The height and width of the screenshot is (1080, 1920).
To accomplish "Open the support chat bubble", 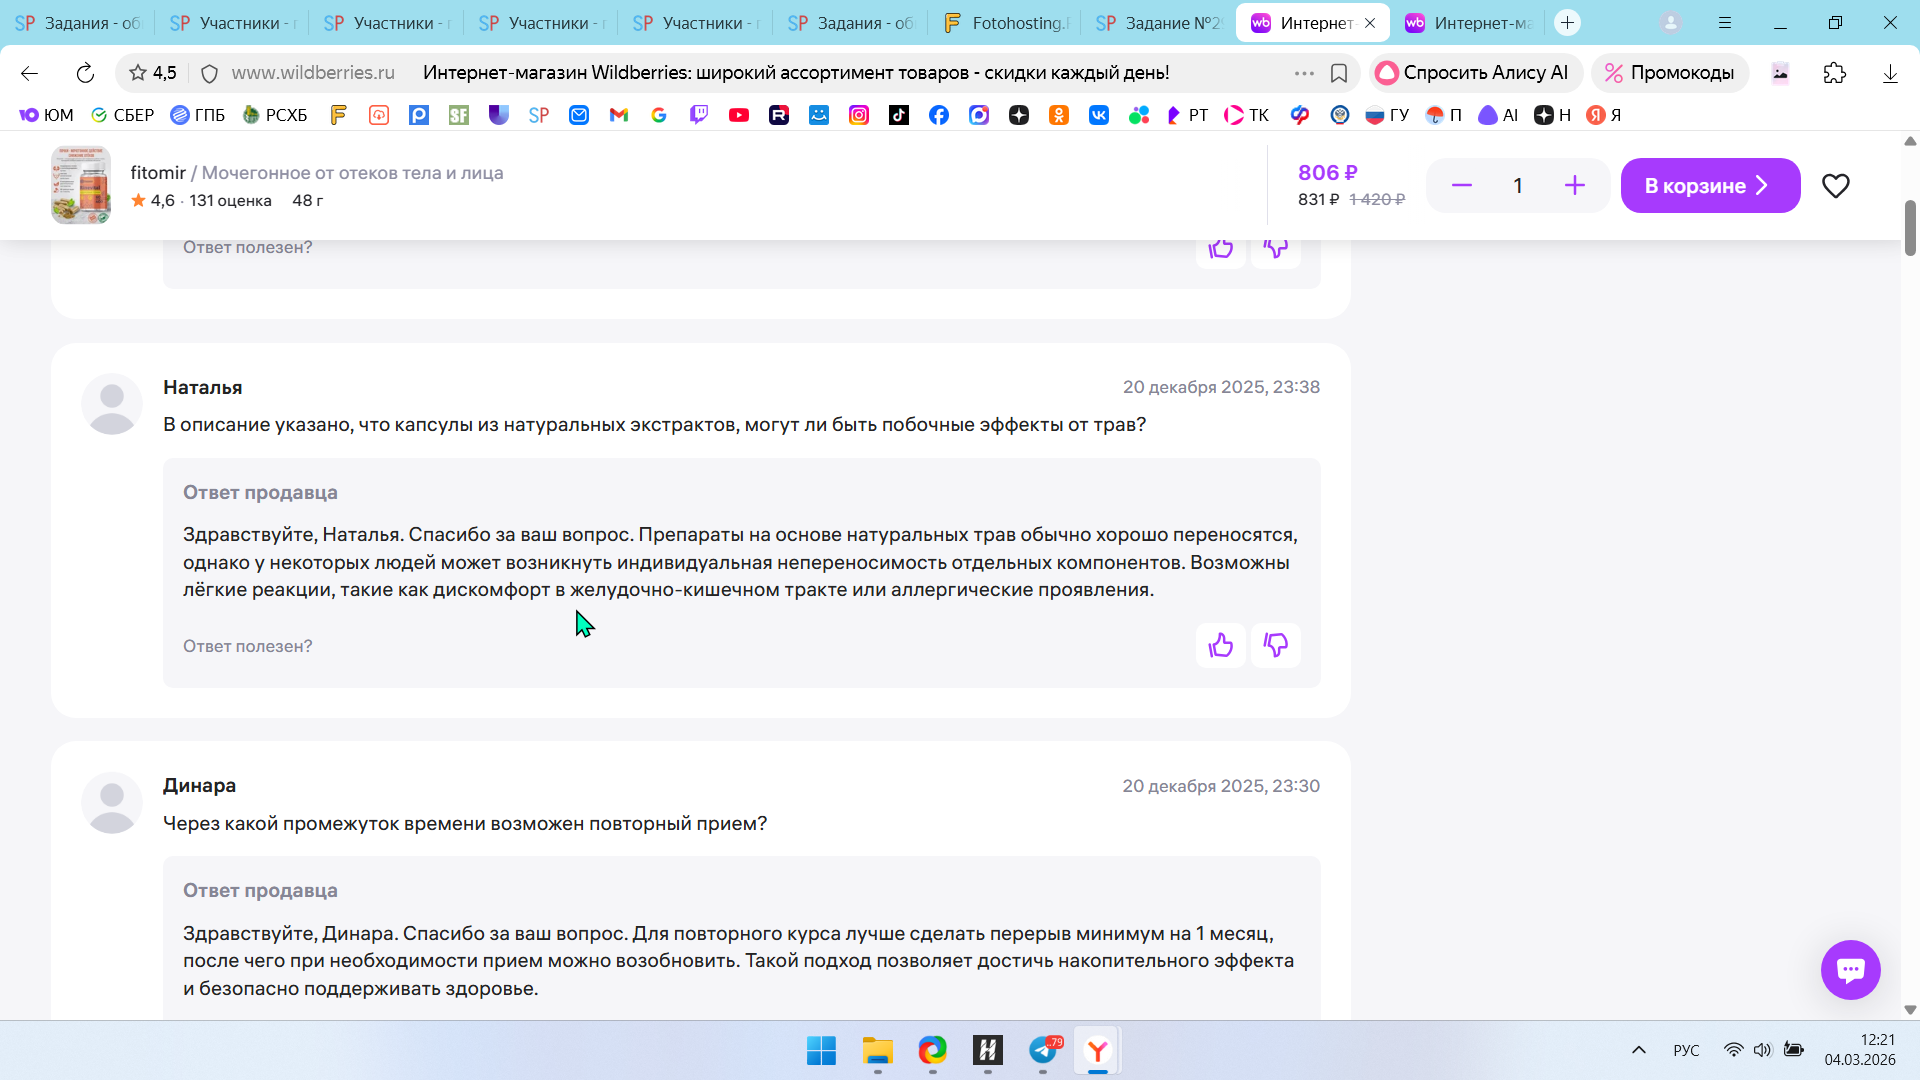I will click(1850, 969).
